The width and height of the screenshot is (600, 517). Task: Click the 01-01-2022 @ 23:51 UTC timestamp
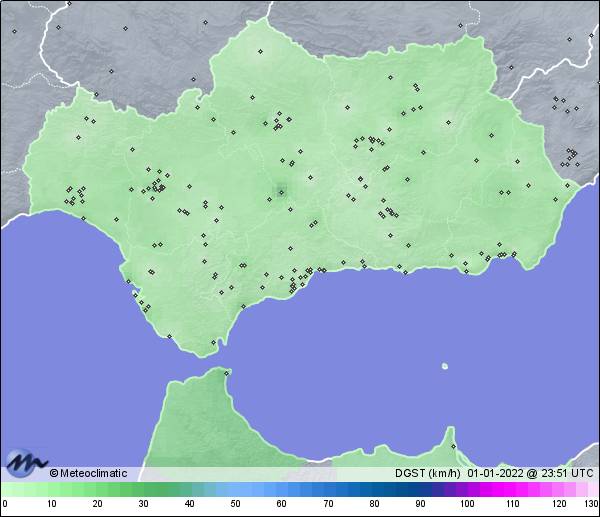(x=530, y=473)
